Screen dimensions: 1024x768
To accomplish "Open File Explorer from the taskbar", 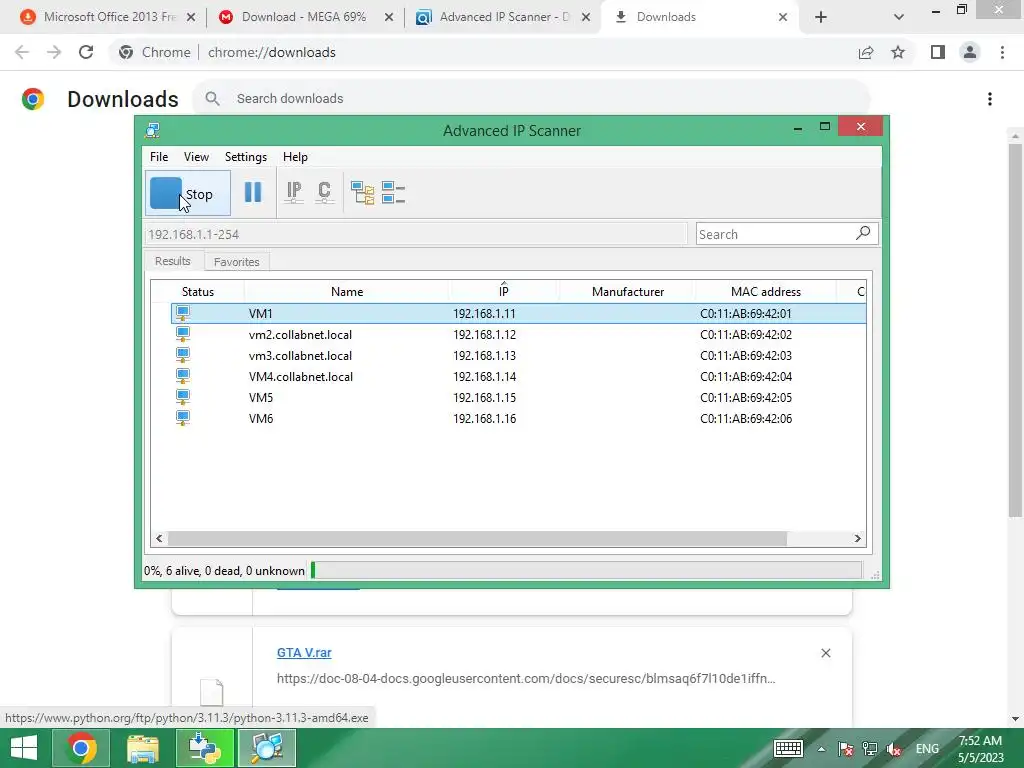I will 142,748.
